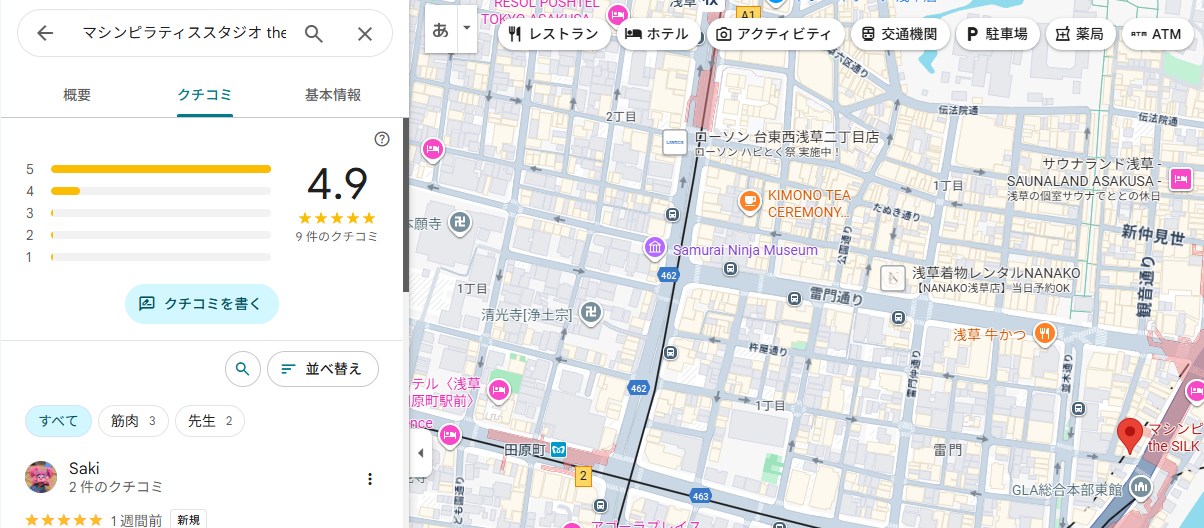
Task: Click the back arrow in search box
Action: tap(45, 34)
